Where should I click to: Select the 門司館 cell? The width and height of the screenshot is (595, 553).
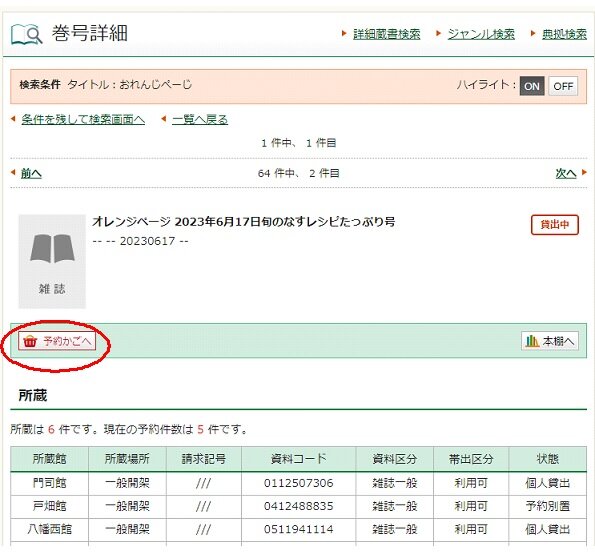coord(49,483)
